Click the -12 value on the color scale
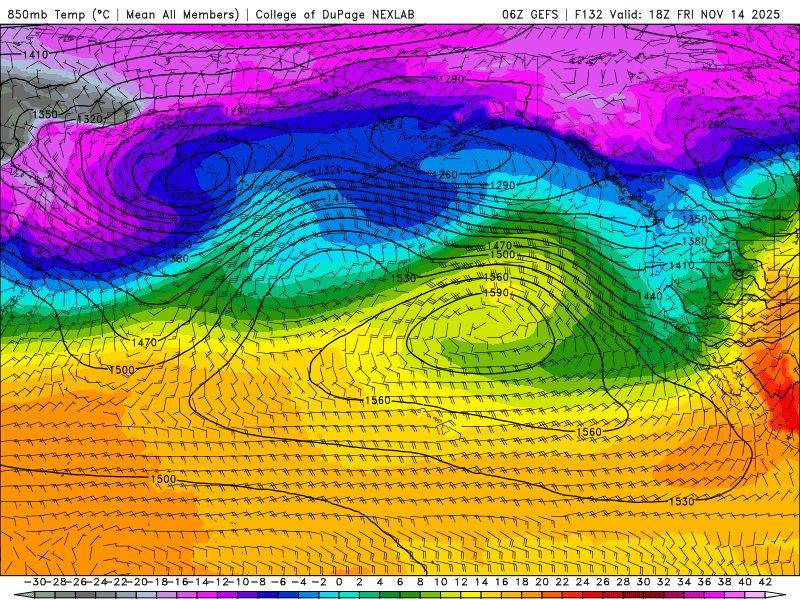The width and height of the screenshot is (800, 600). pyautogui.click(x=218, y=582)
